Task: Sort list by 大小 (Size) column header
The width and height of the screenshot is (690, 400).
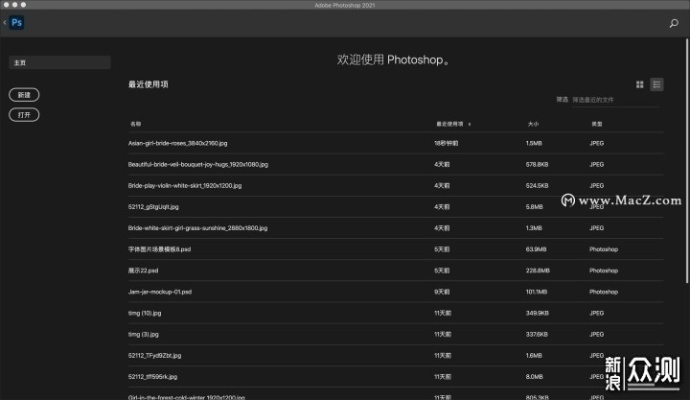Action: (x=533, y=124)
